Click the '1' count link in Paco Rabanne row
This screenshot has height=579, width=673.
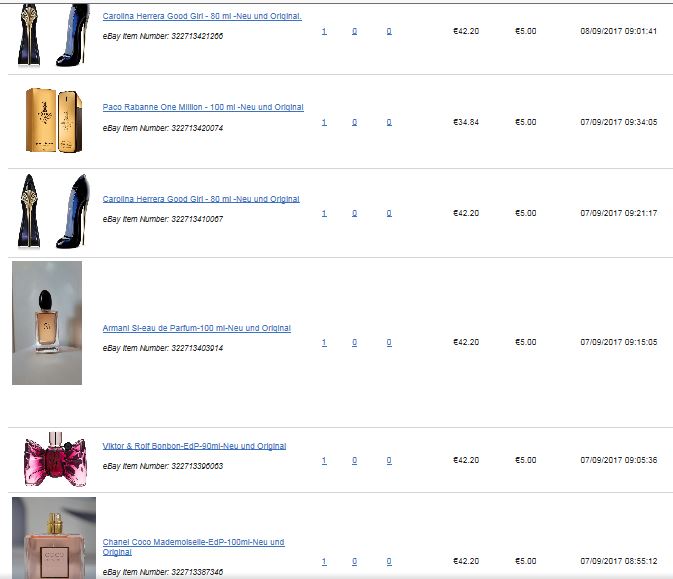[x=324, y=122]
